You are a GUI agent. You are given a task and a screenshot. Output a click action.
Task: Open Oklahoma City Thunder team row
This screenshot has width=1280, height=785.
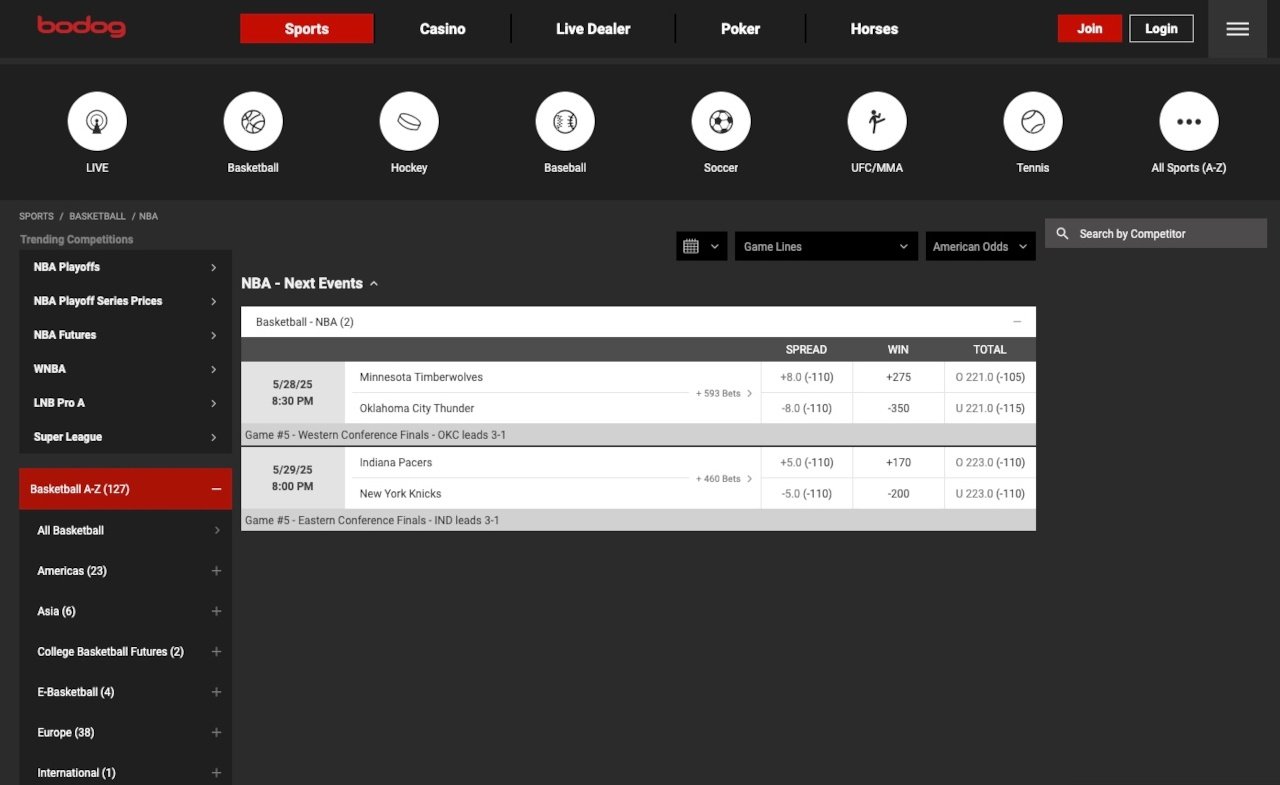417,408
